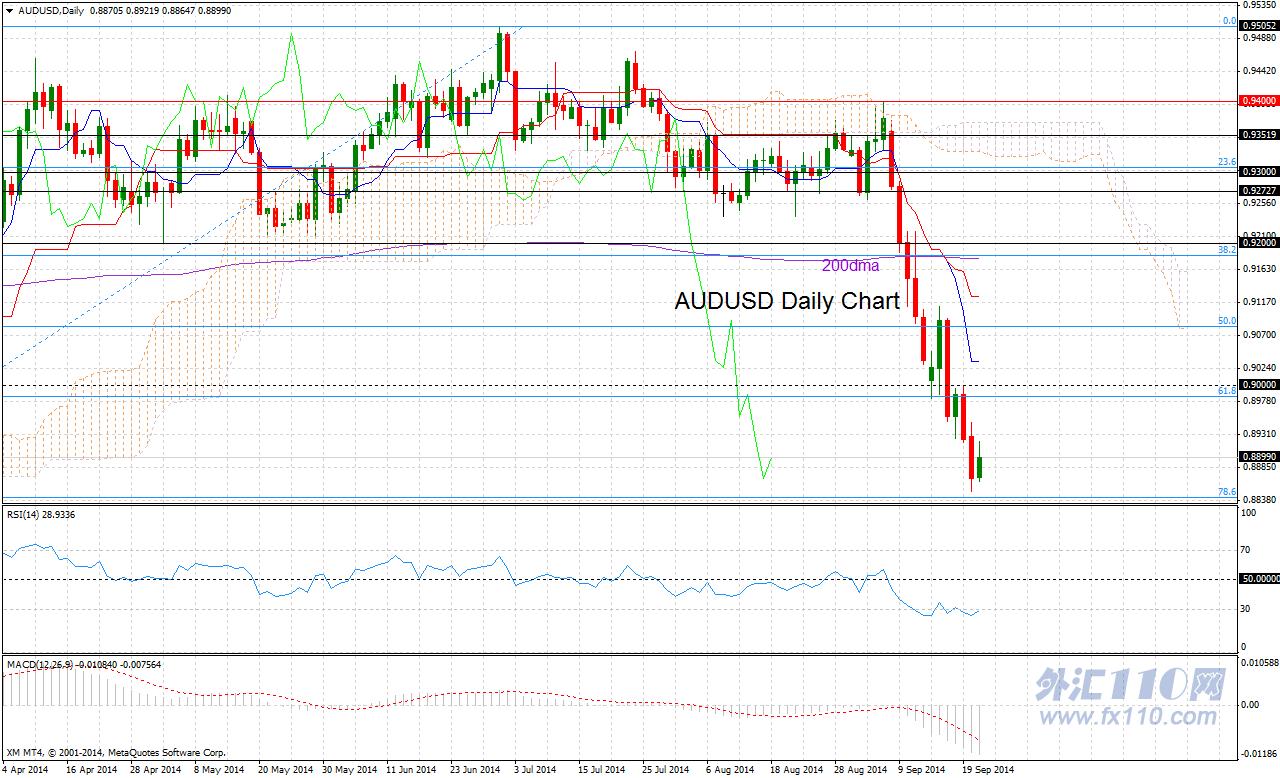Select the 23.6 Fibonacci level label
Screen dimensions: 1280x778
1227,162
